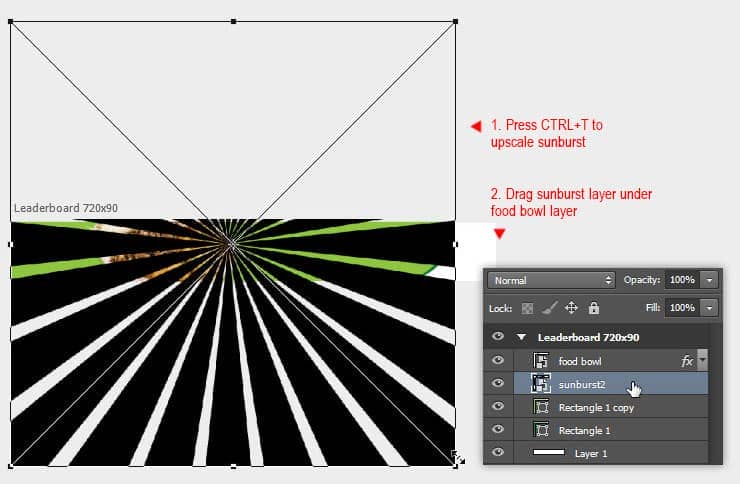The height and width of the screenshot is (484, 740).
Task: Collapse the Leaderboard 720x90 group triangle
Action: tap(521, 337)
